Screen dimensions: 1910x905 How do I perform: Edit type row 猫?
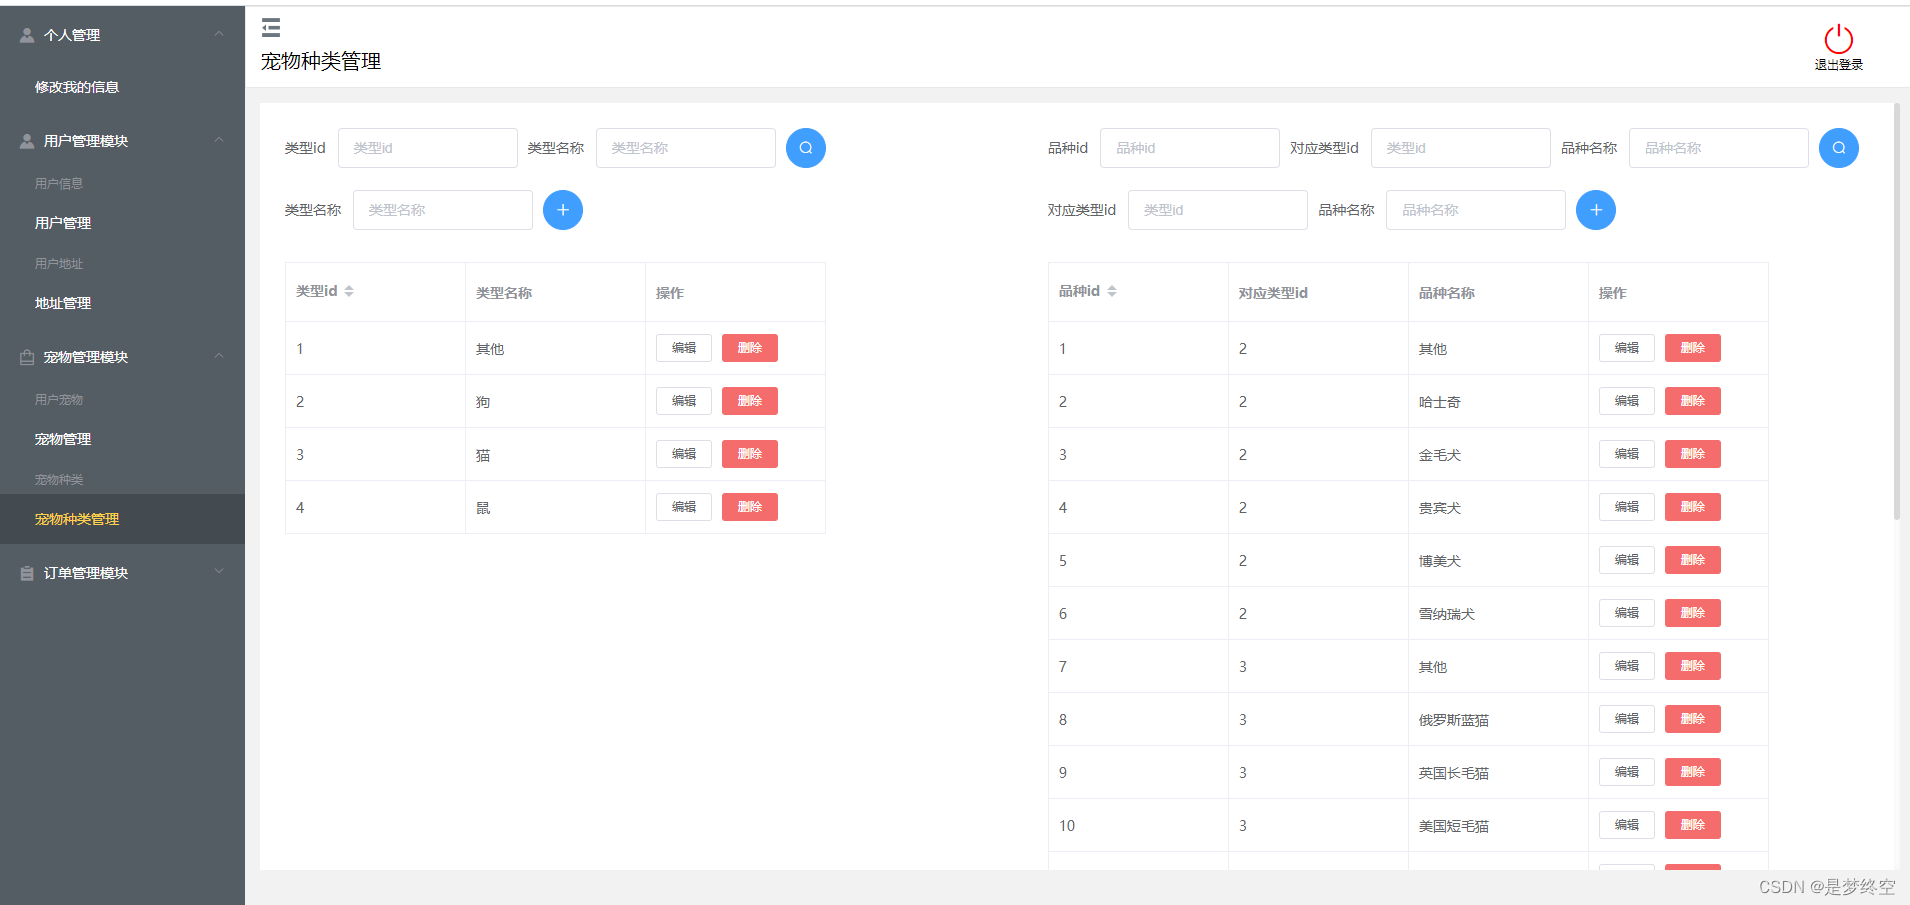[x=684, y=454]
